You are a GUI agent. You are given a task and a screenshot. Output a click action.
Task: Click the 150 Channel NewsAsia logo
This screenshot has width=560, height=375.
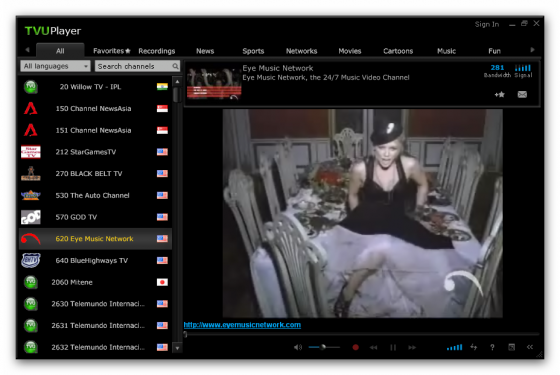pos(31,109)
